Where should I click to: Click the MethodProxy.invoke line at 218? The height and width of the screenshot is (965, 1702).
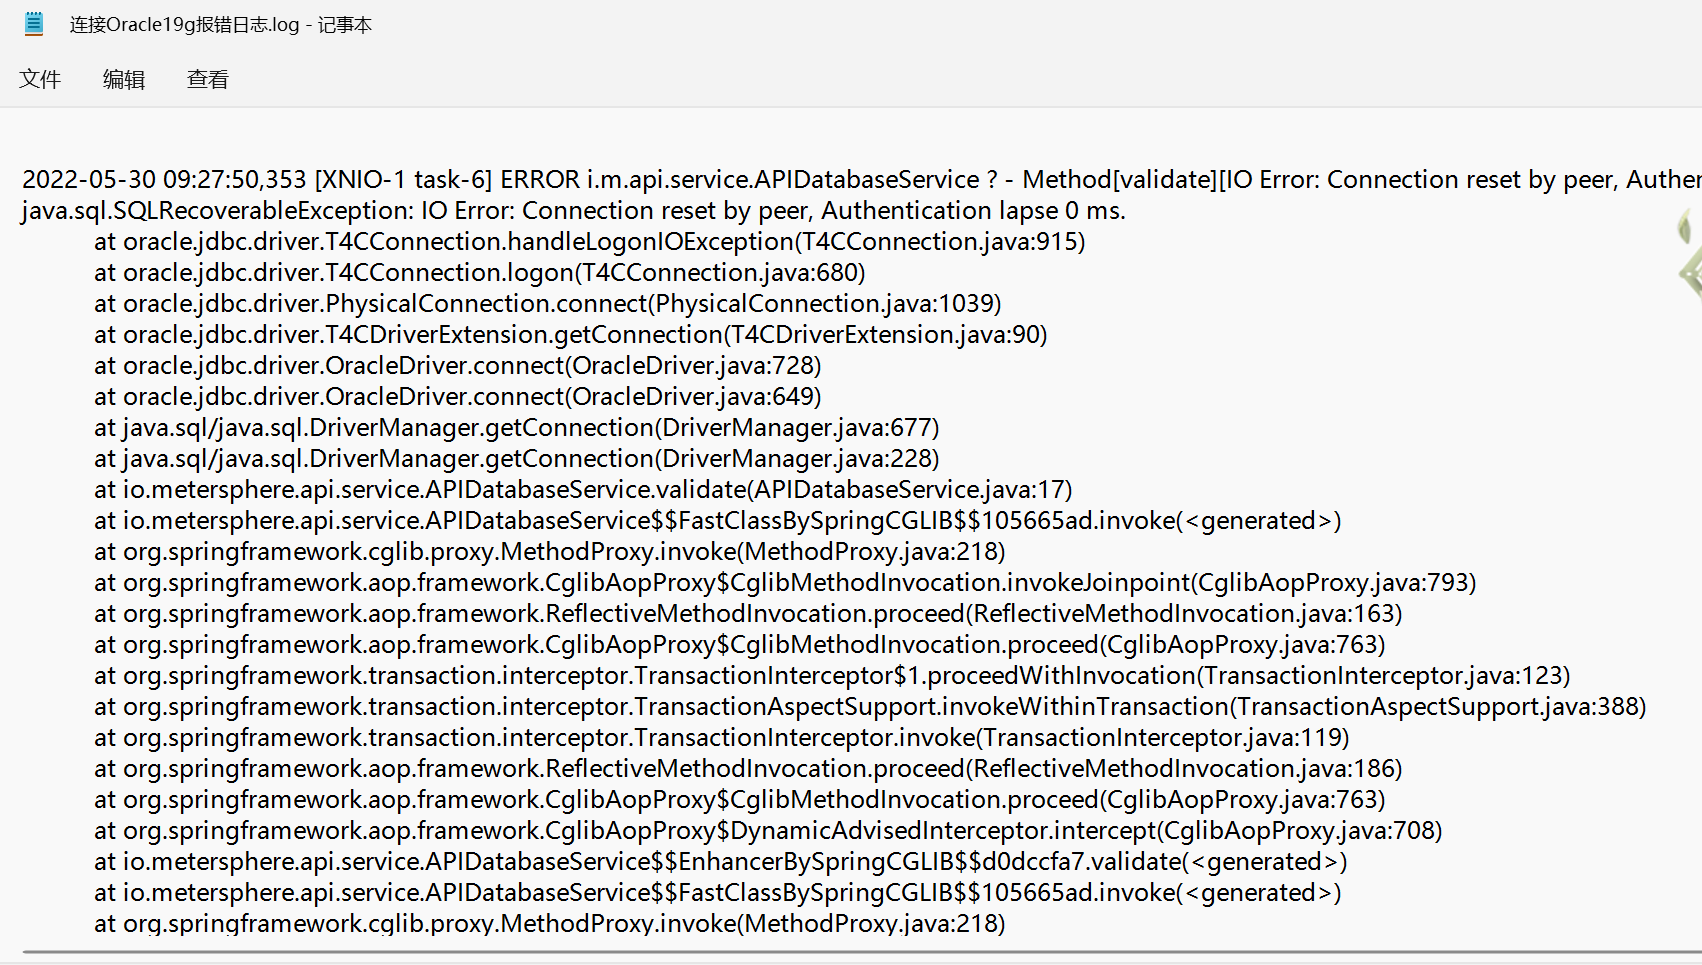pyautogui.click(x=548, y=551)
